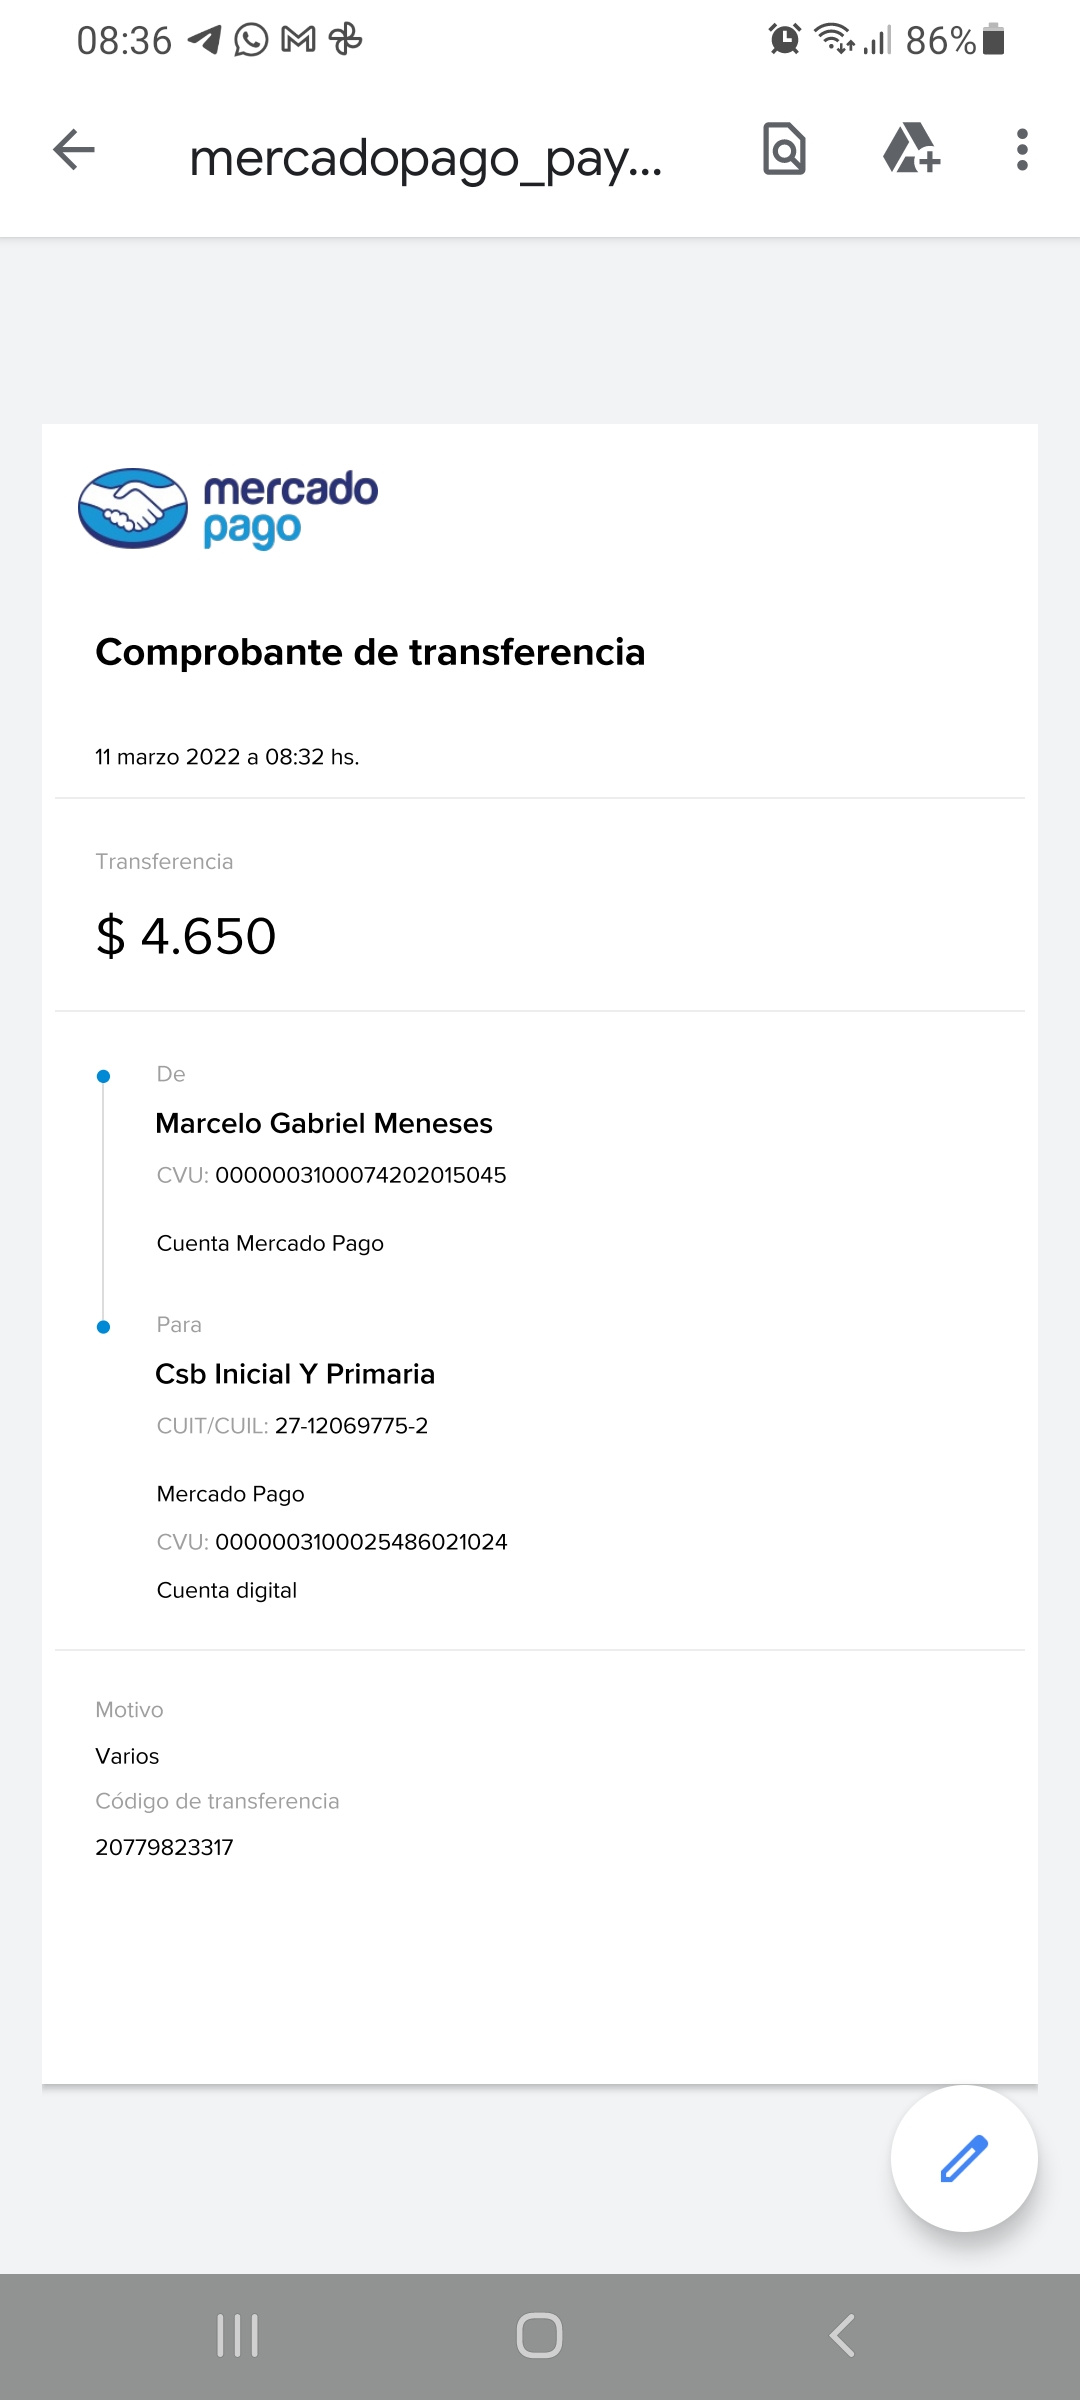Tap the Mercado Pago handshake logo
1080x2400 pixels.
pos(133,508)
